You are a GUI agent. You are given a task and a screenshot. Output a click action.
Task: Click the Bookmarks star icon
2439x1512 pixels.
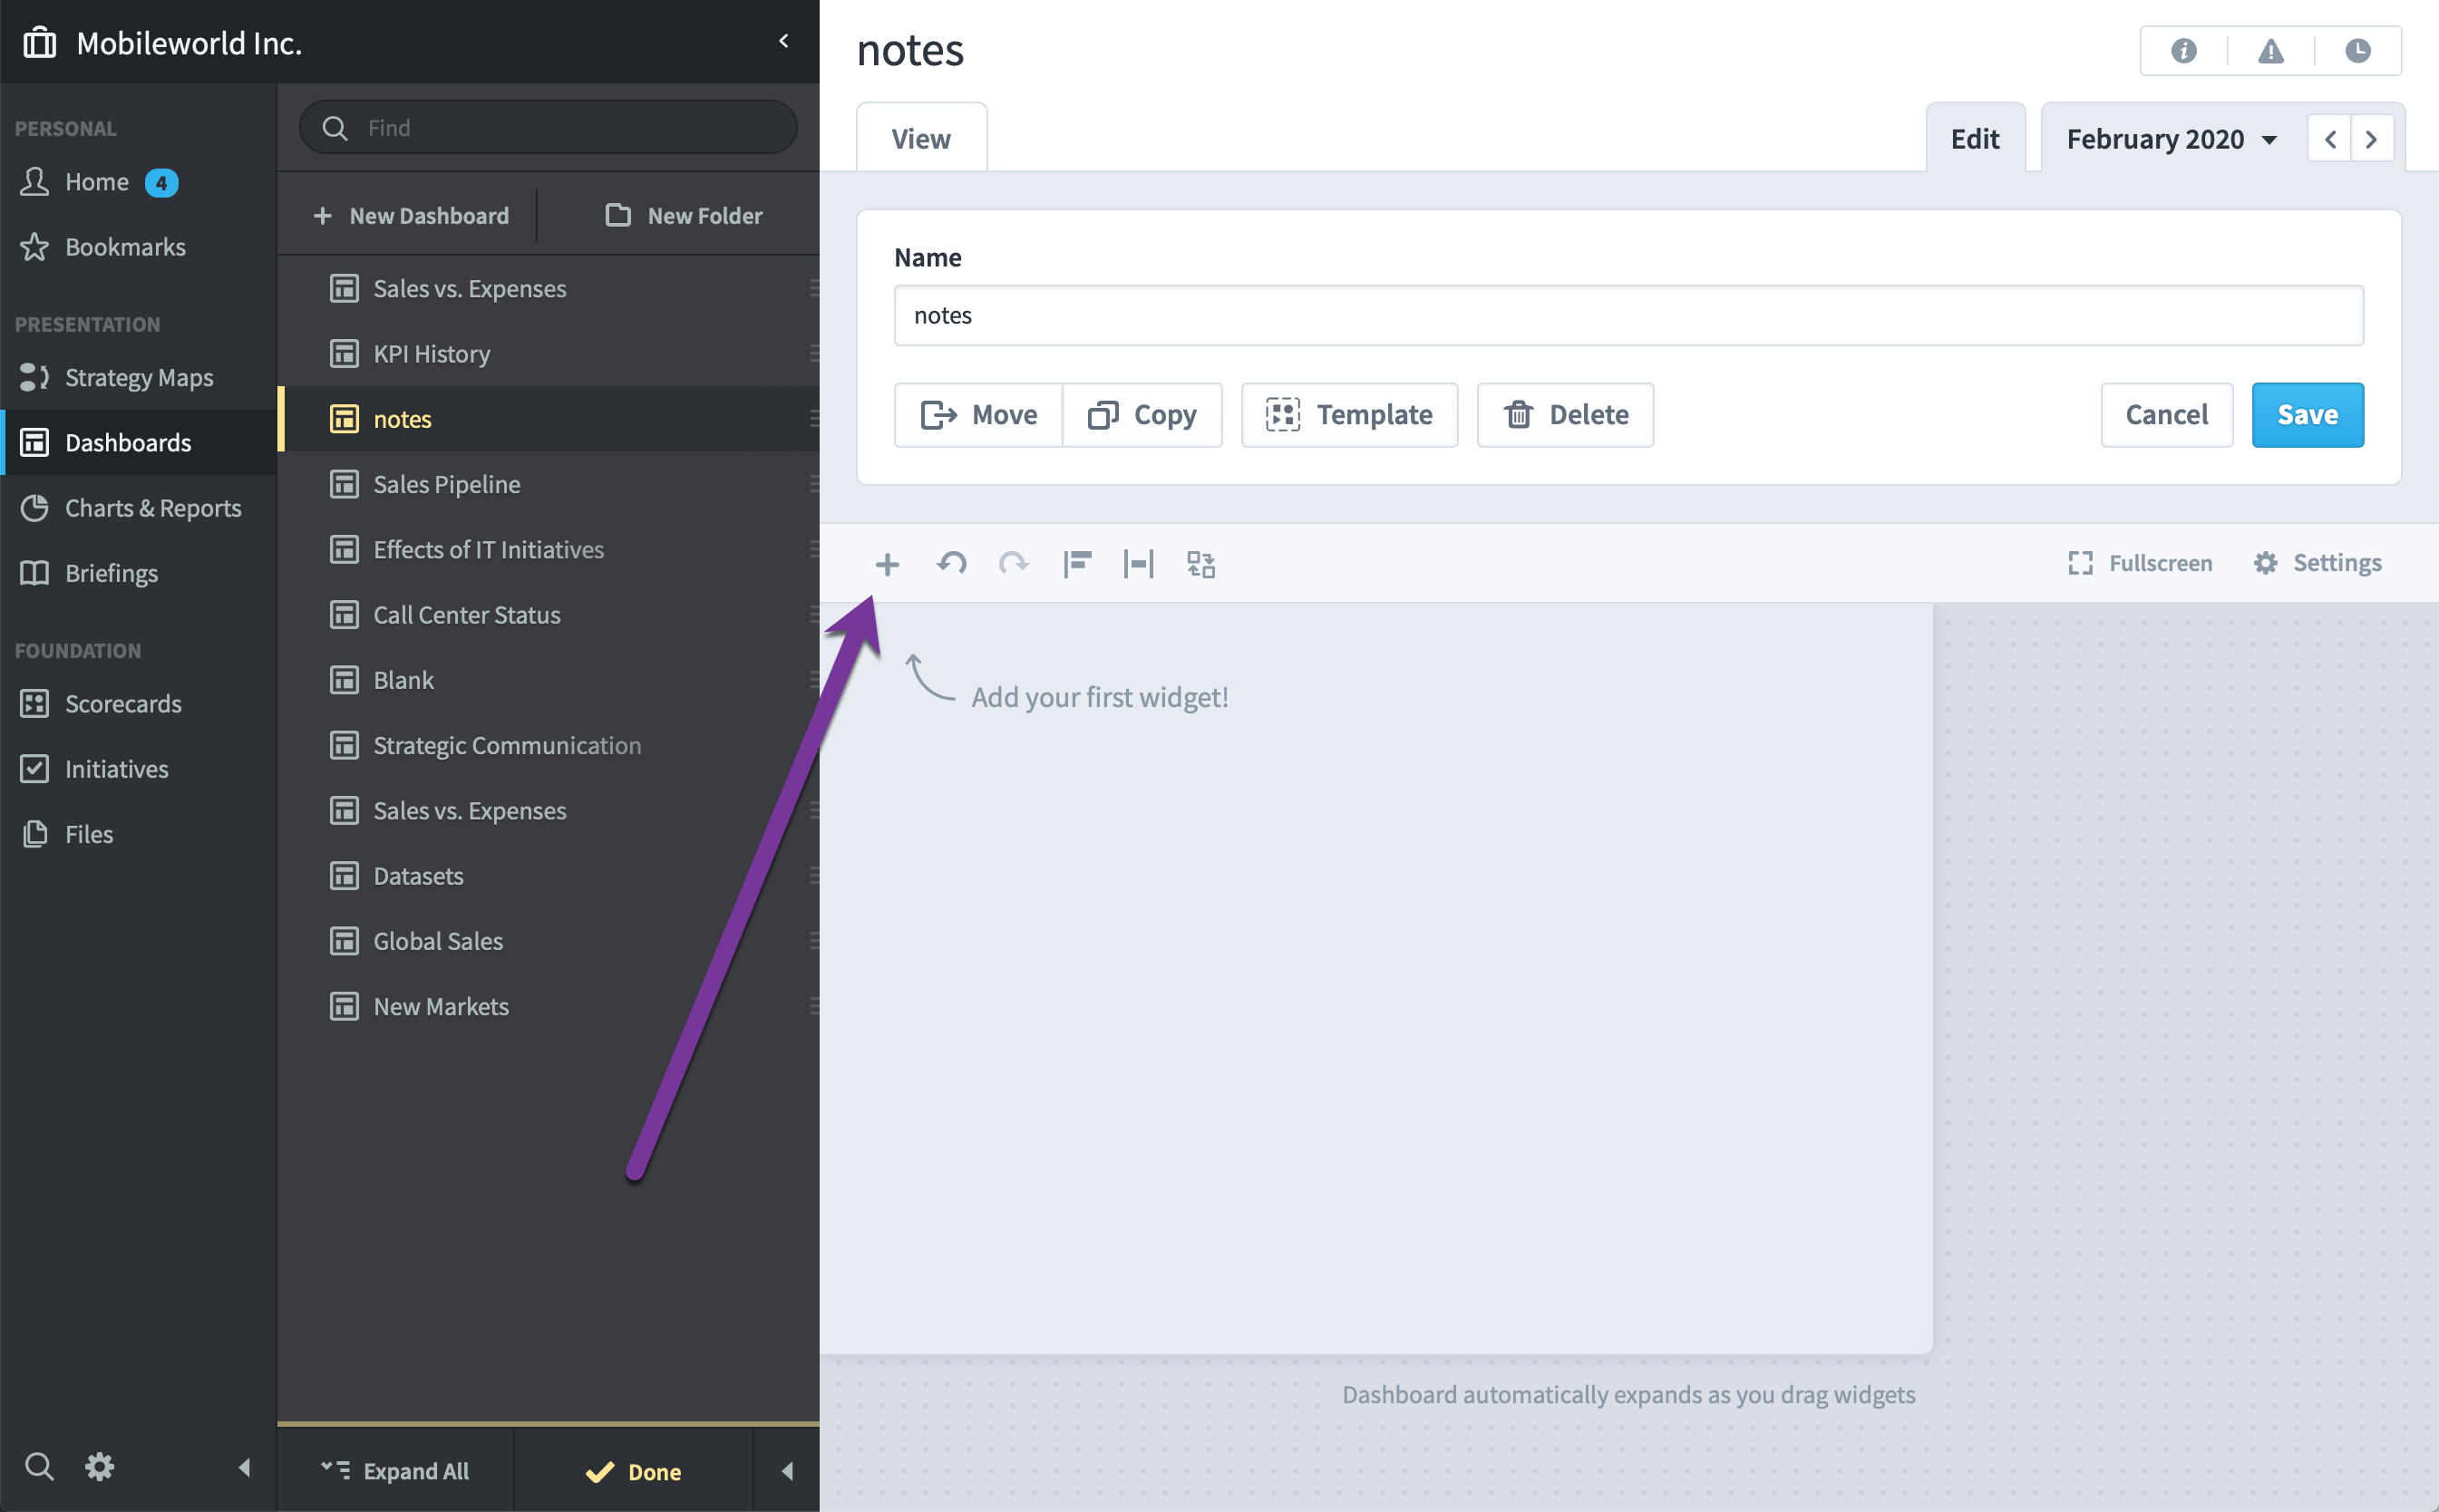pyautogui.click(x=35, y=247)
